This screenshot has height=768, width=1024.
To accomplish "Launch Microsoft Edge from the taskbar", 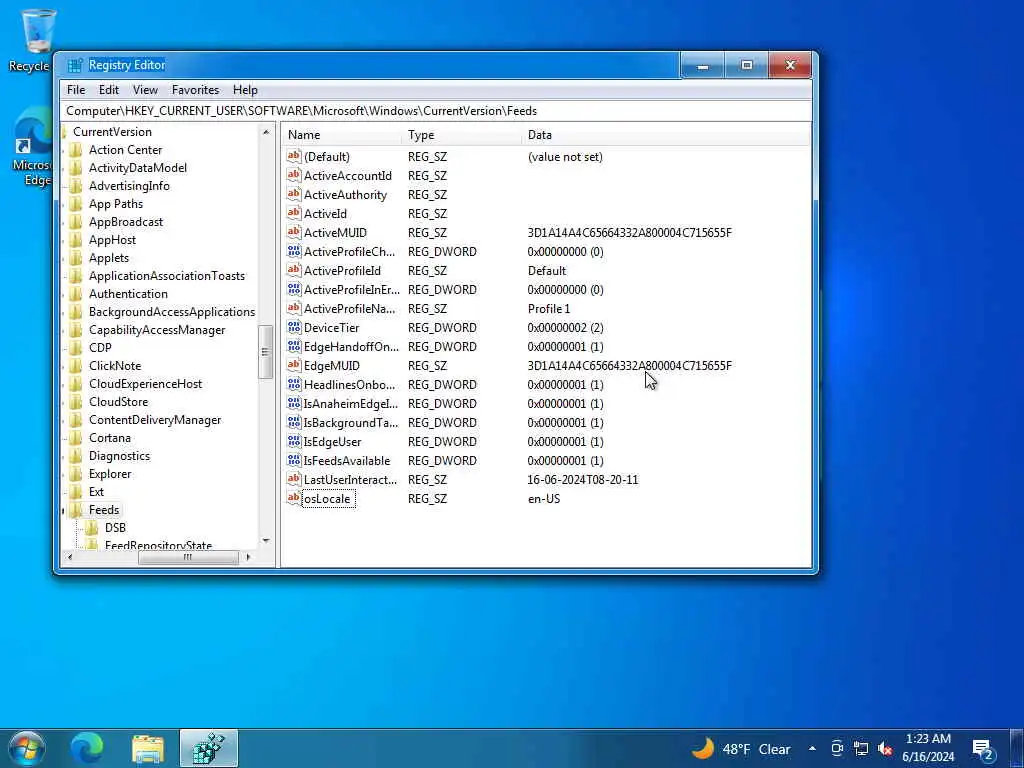I will tap(87, 748).
